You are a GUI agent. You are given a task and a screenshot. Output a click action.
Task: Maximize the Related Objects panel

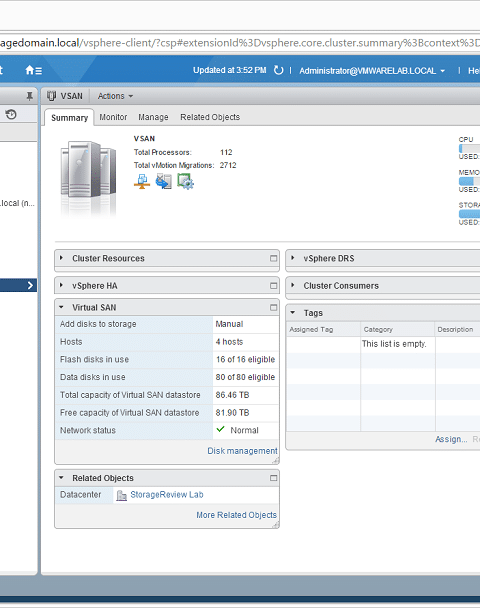pyautogui.click(x=273, y=478)
